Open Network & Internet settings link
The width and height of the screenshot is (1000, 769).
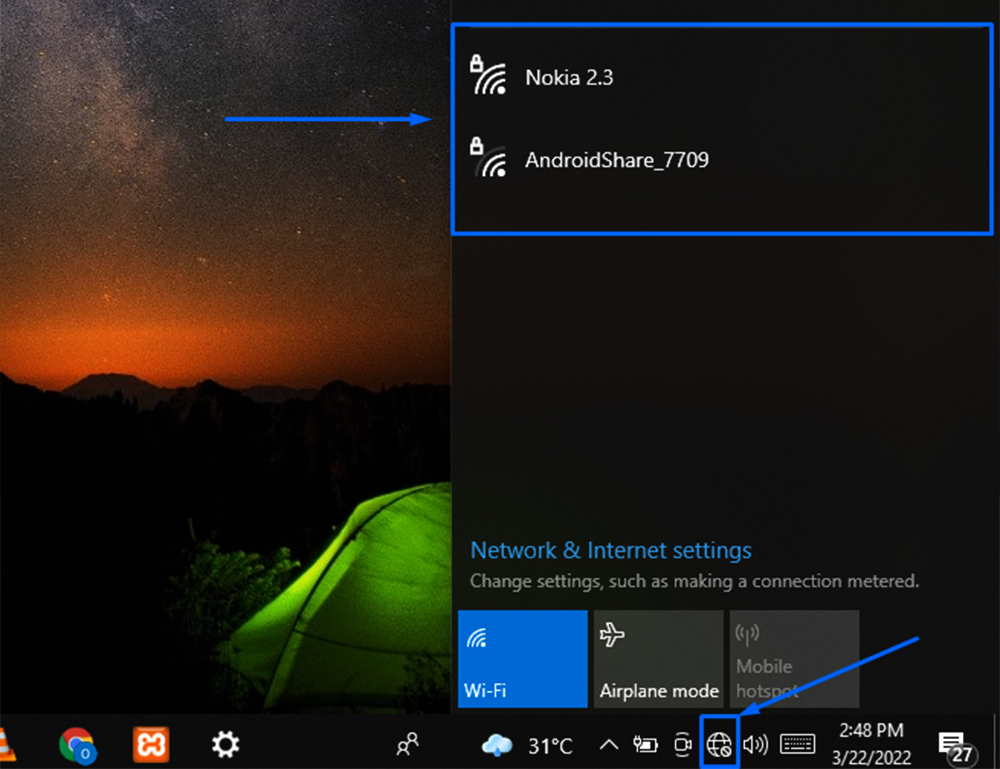pos(611,551)
